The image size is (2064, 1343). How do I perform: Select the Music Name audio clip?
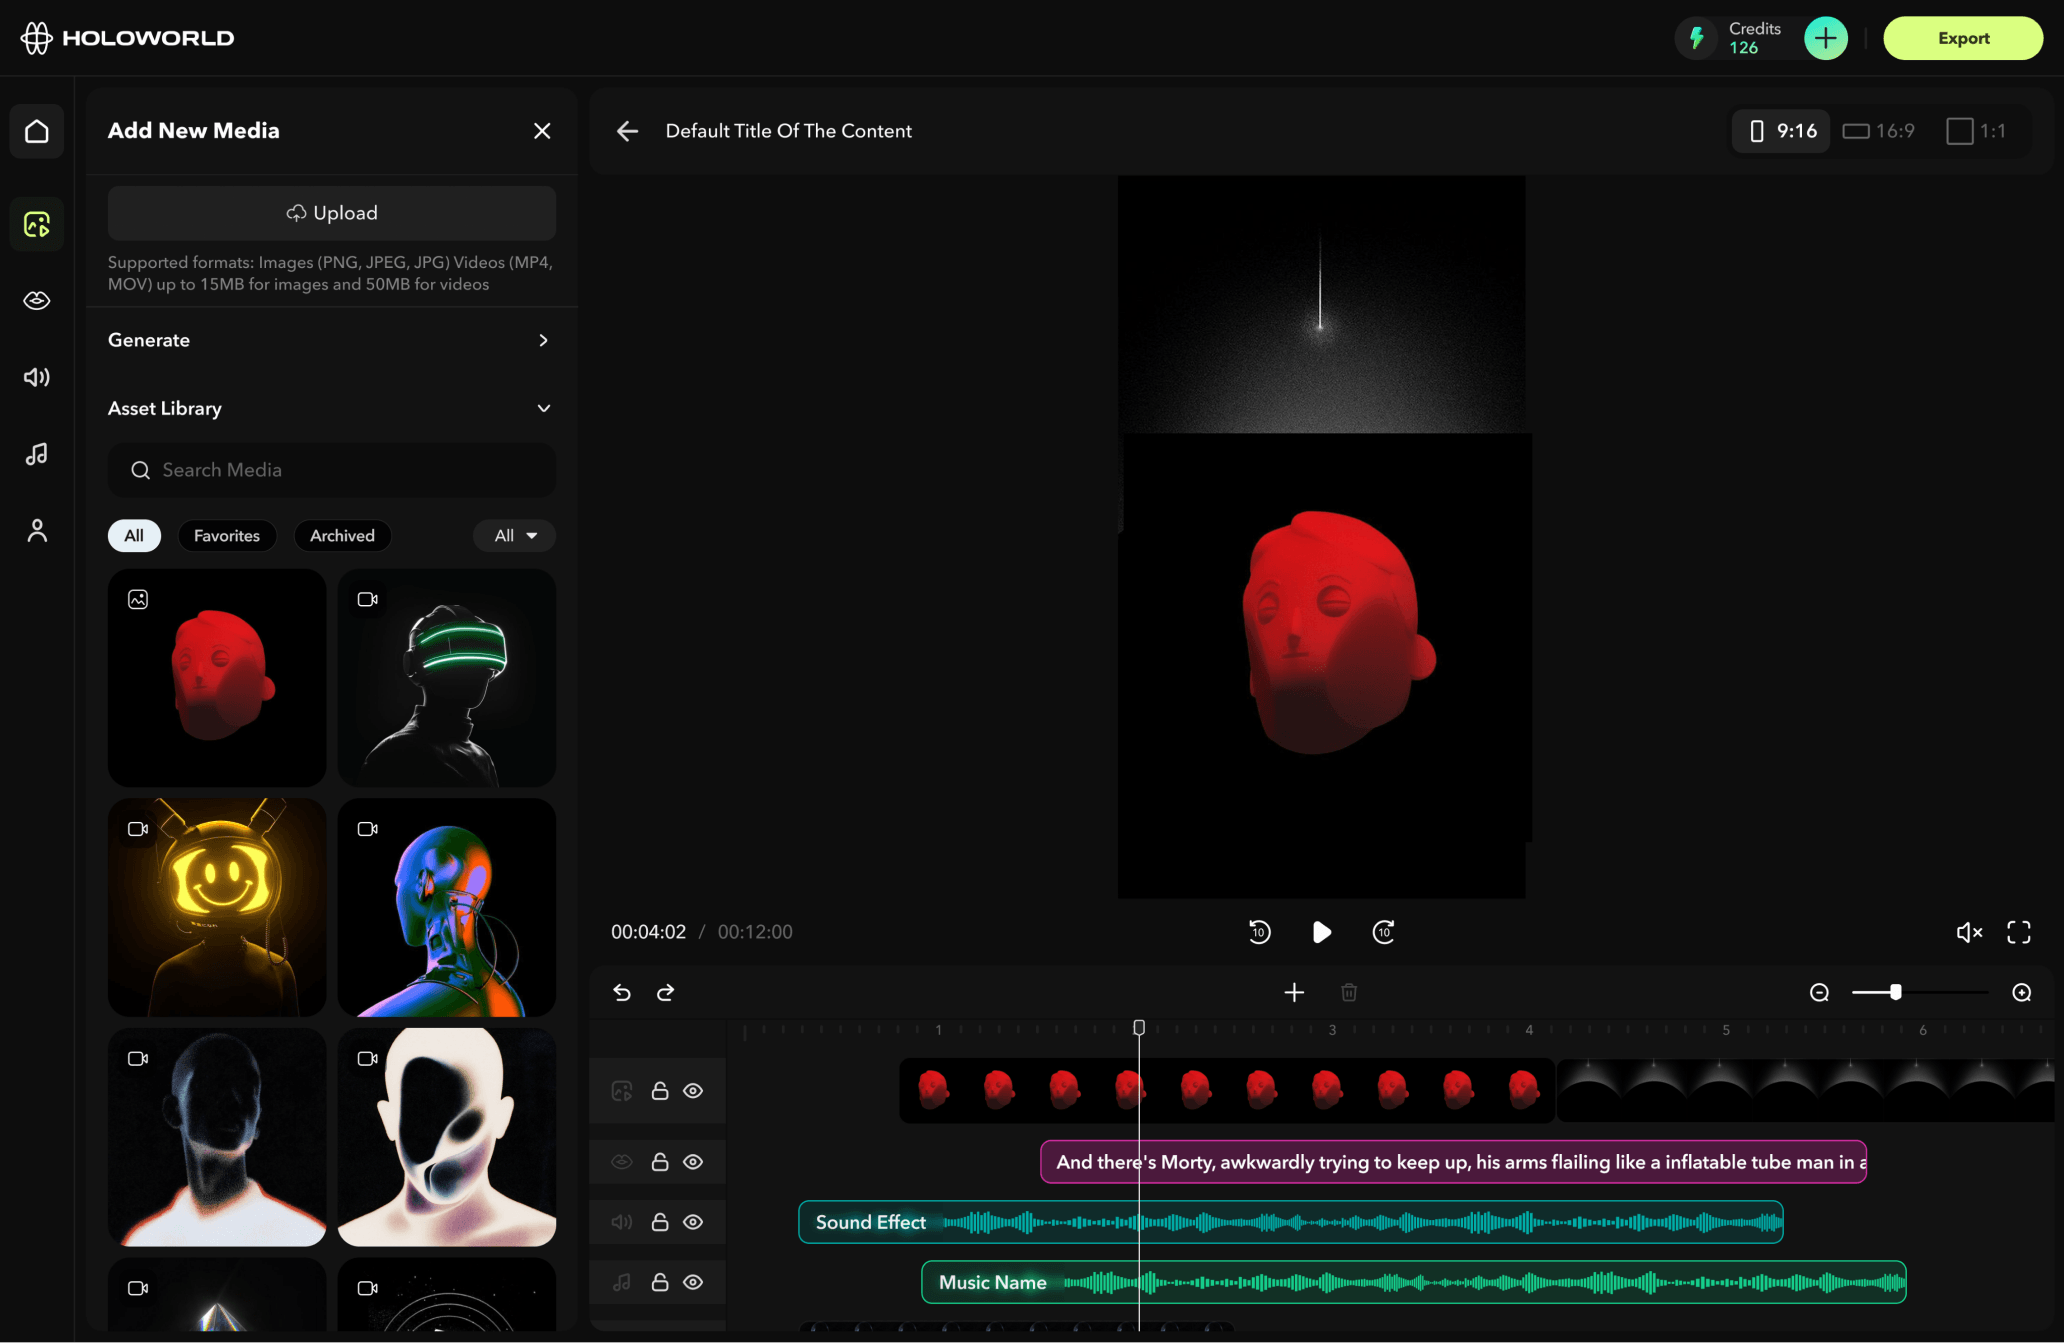[1413, 1282]
